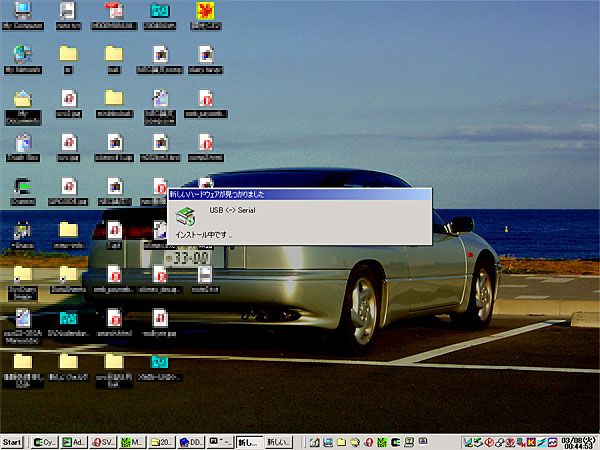Switch to the 'Cy...' taskbar window
Viewport: 600px width, 450px height.
click(44, 442)
